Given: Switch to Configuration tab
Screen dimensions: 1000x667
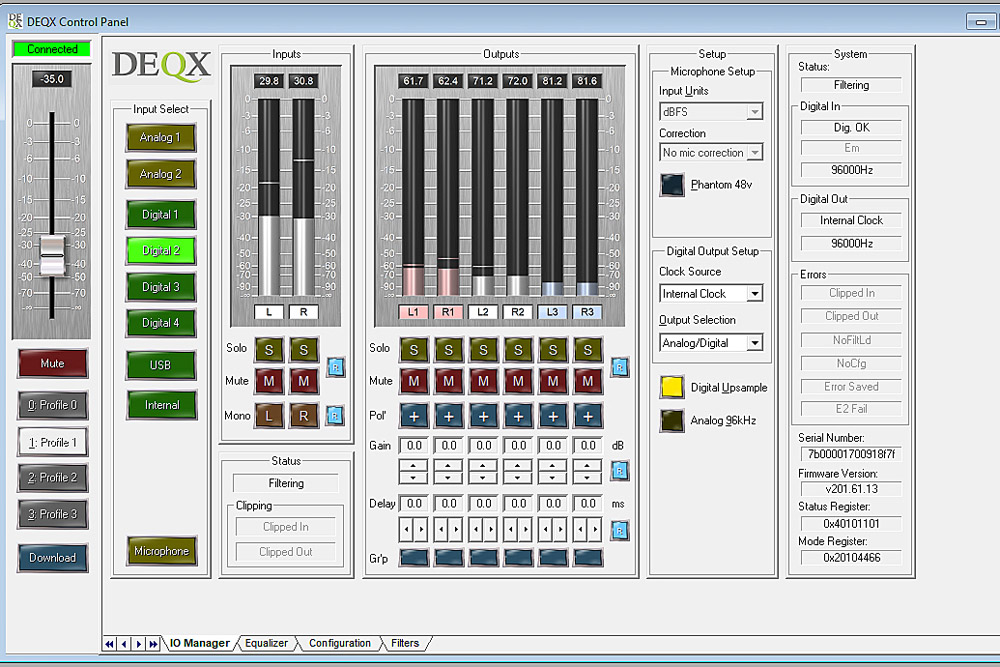Looking at the screenshot, I should 339,643.
